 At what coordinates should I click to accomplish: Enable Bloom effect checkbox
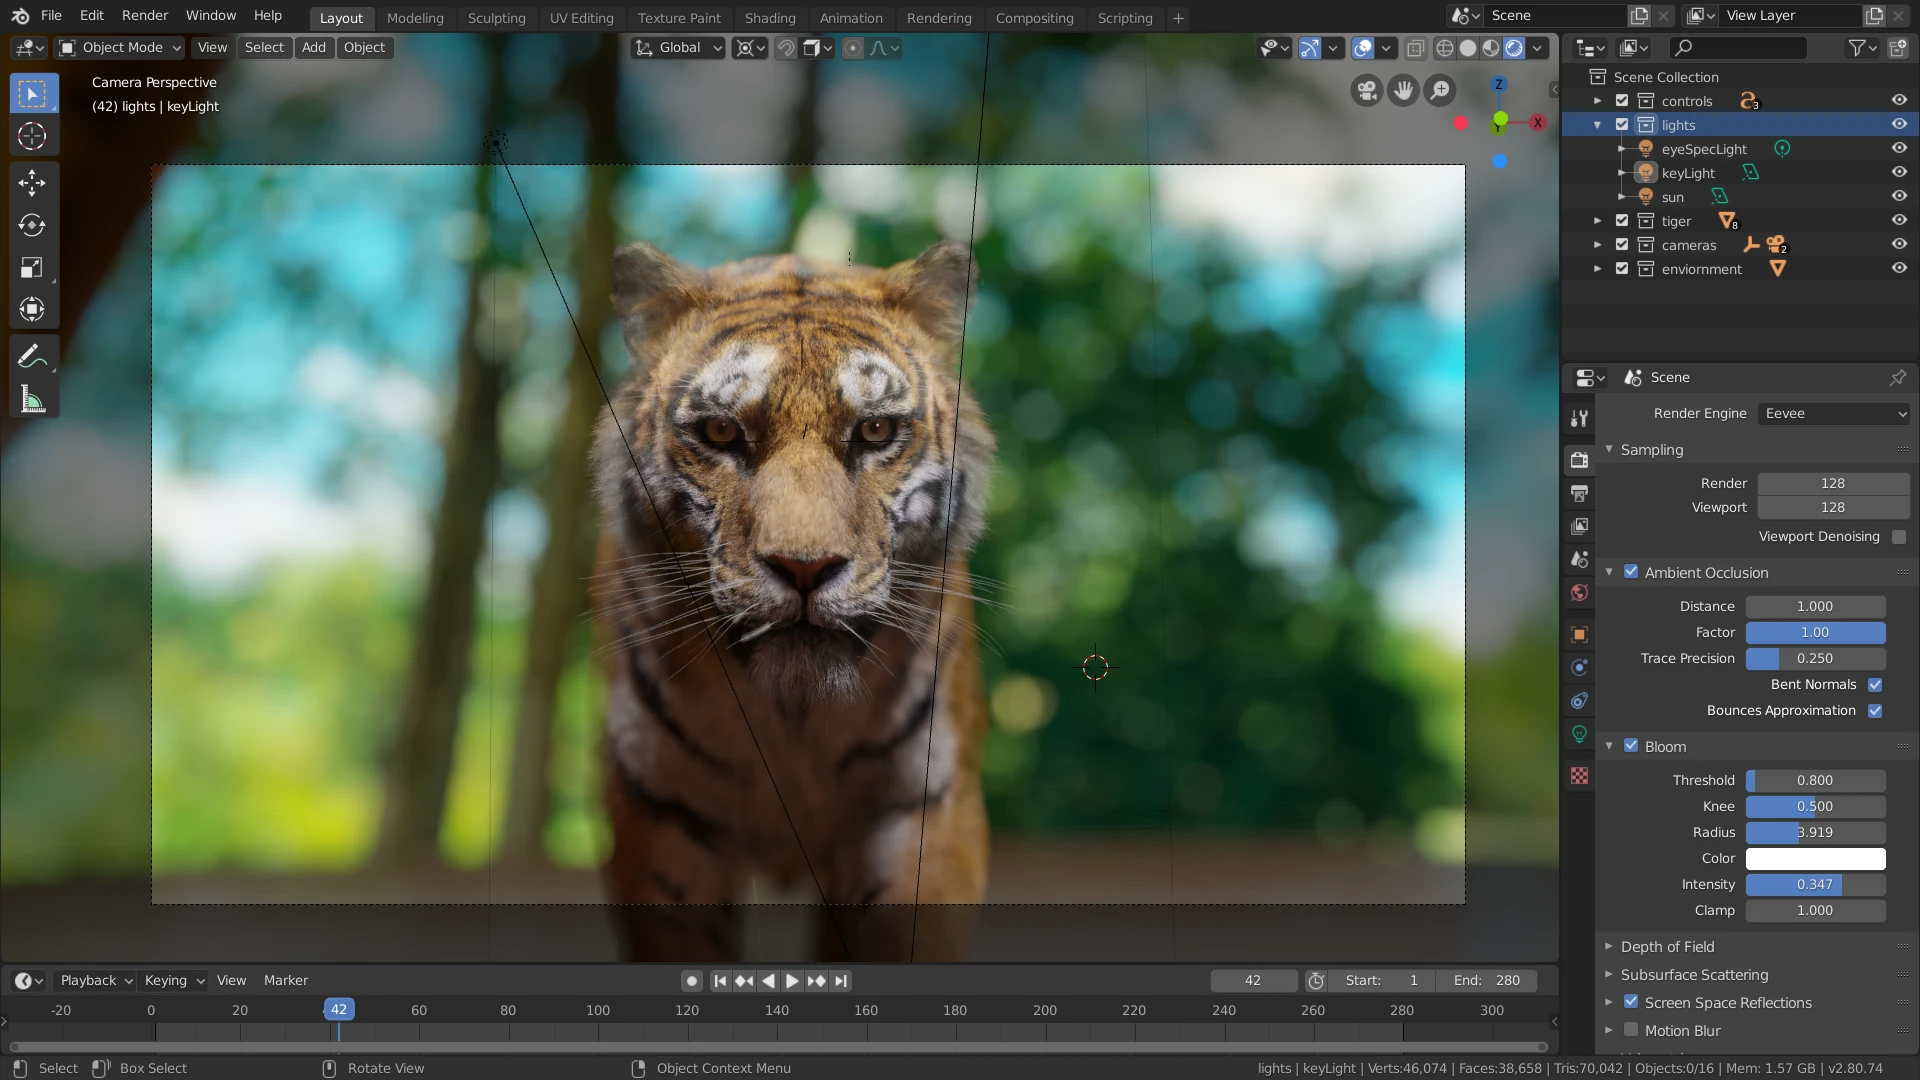(x=1631, y=746)
